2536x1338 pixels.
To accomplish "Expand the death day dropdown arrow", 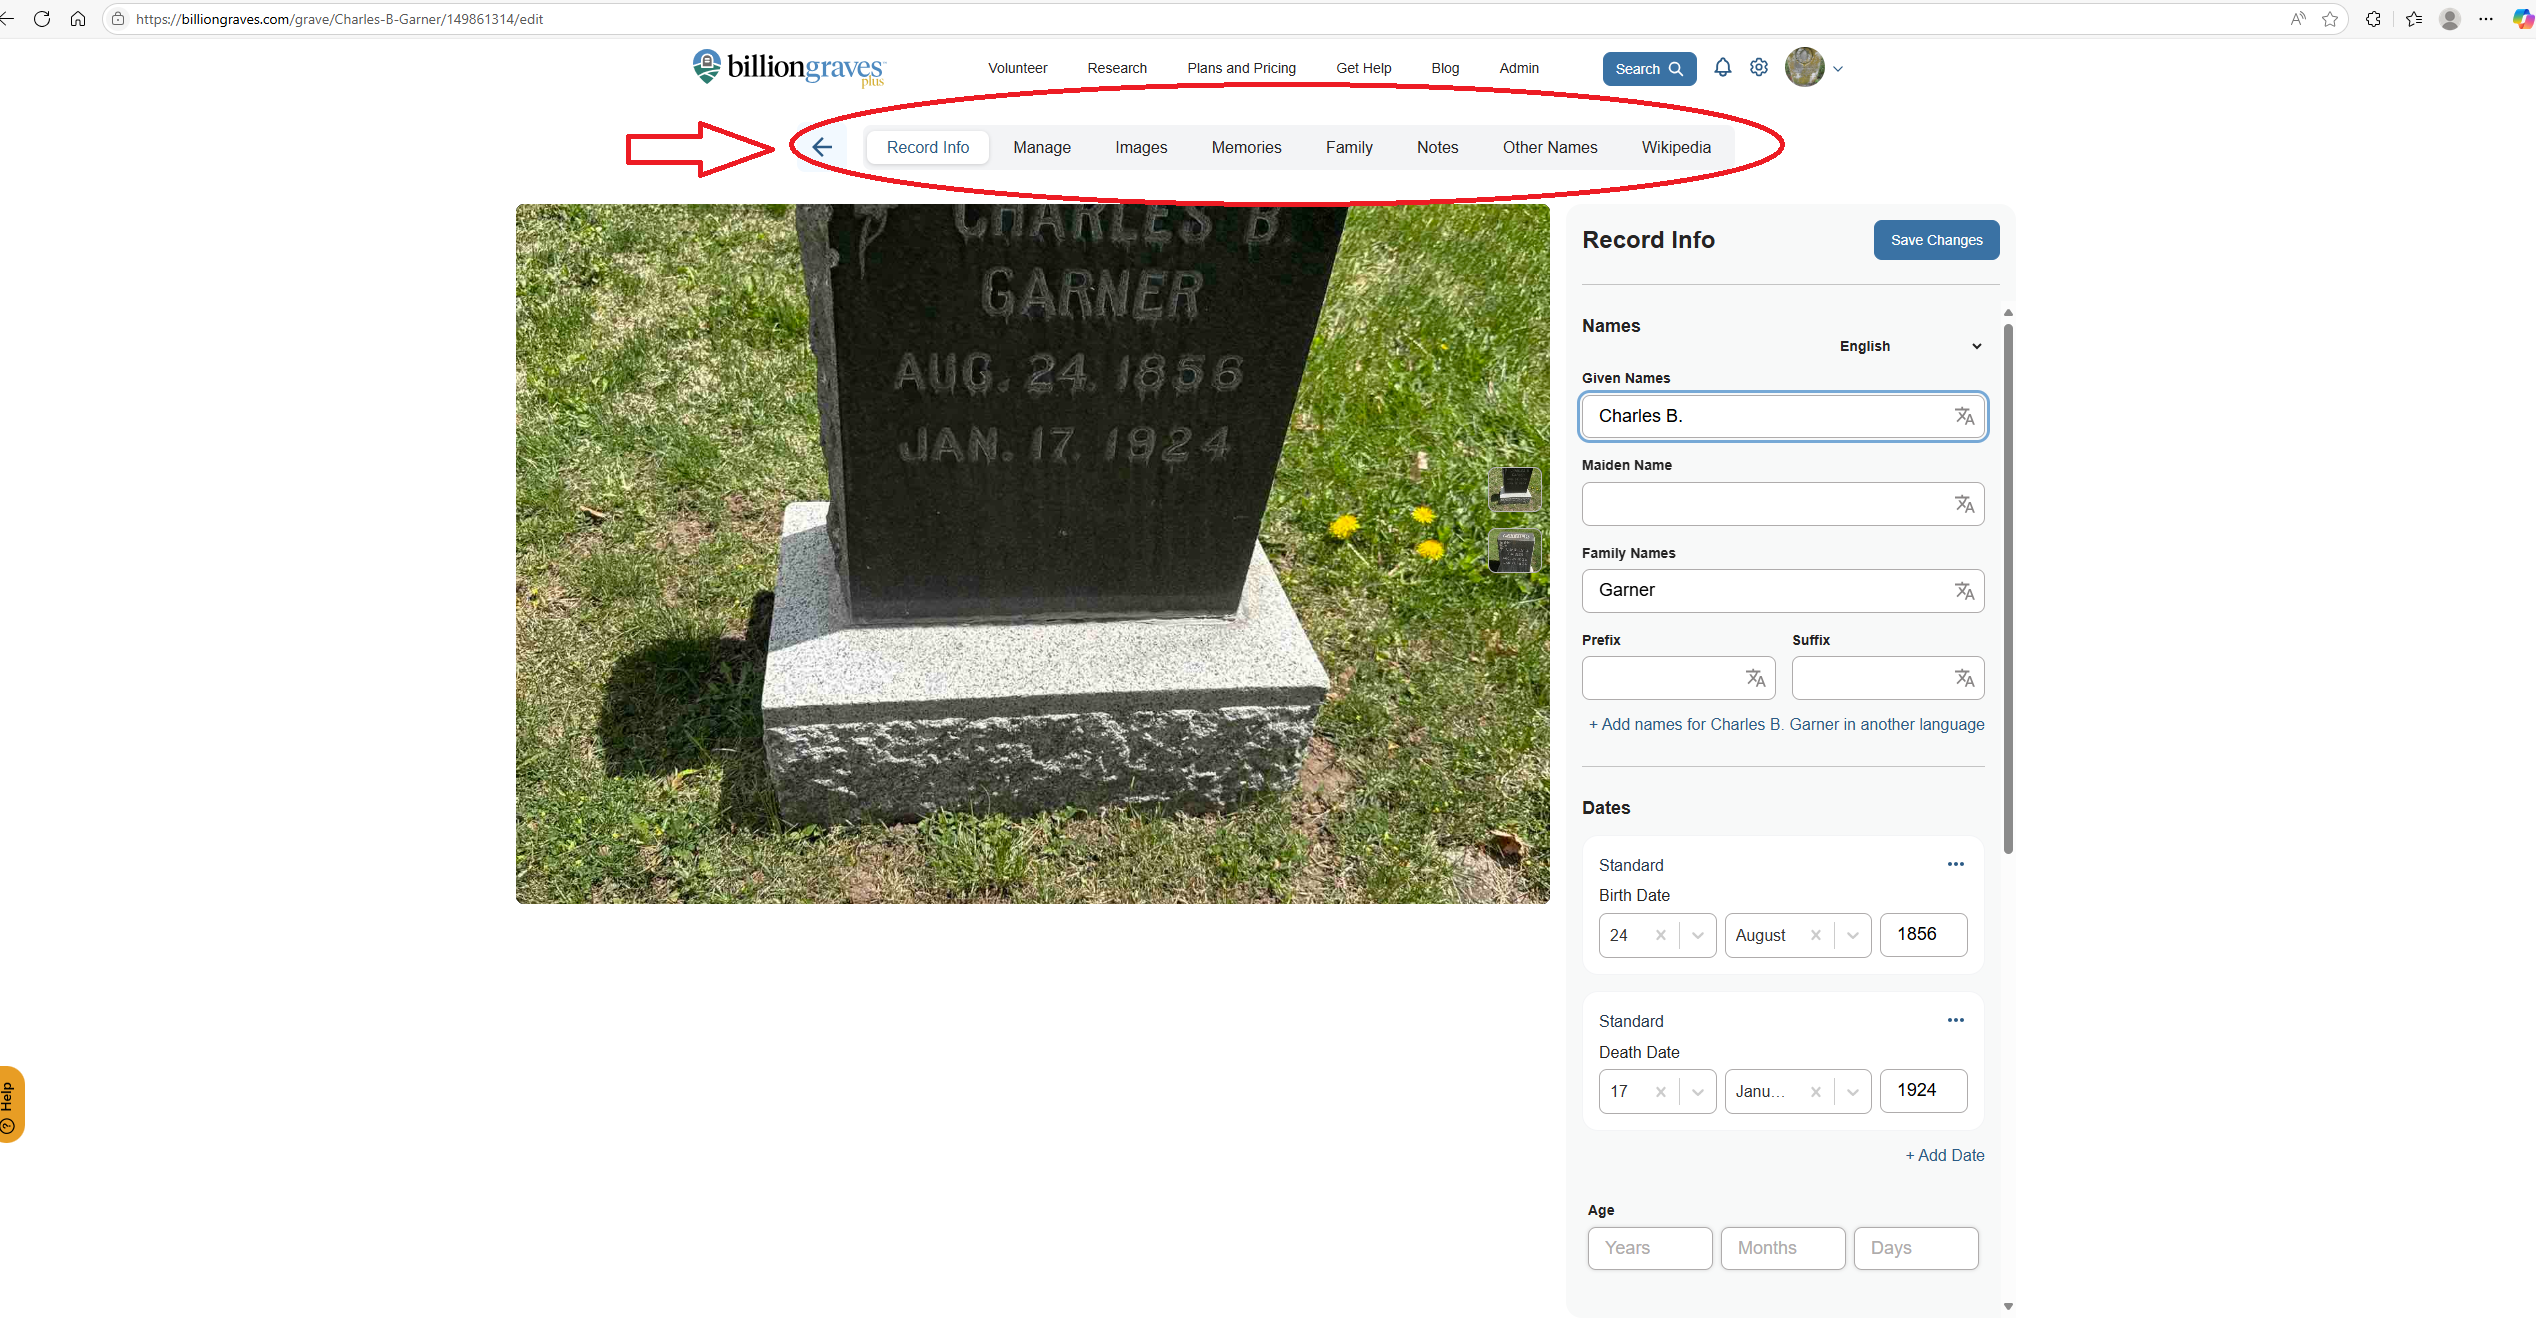I will (x=1697, y=1091).
